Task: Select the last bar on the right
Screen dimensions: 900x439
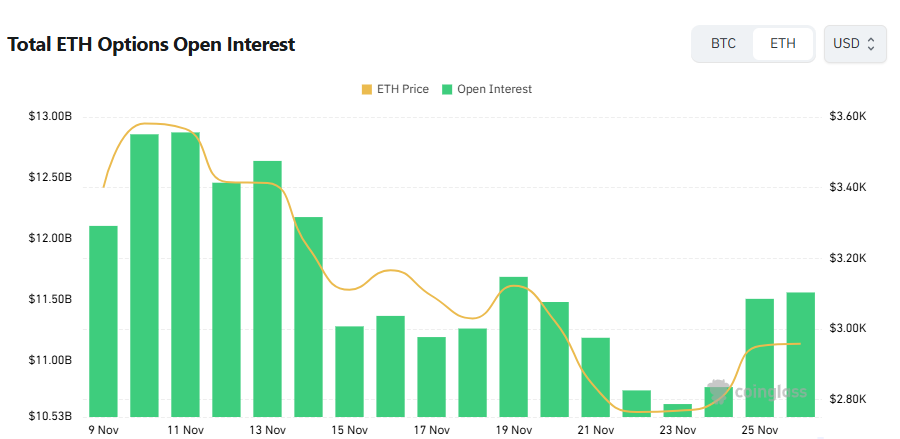Action: coord(800,354)
